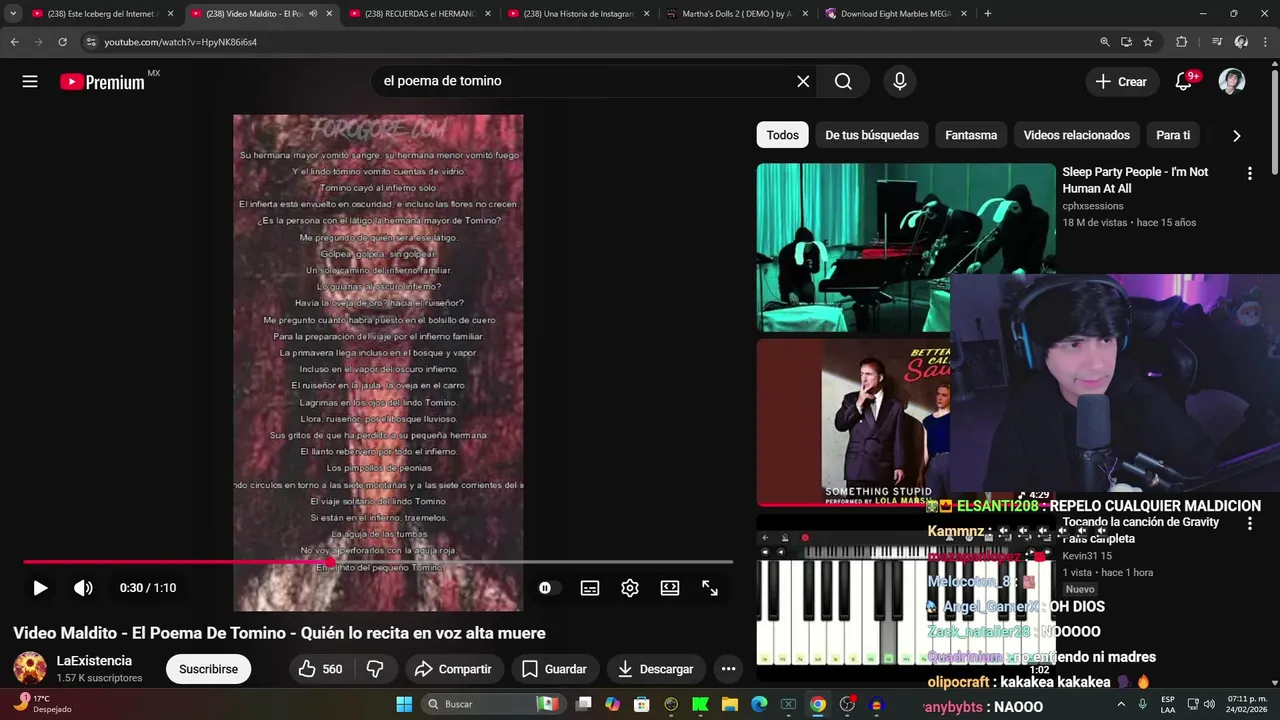
Task: Open options for Gravity Falls piano video
Action: (x=1249, y=523)
